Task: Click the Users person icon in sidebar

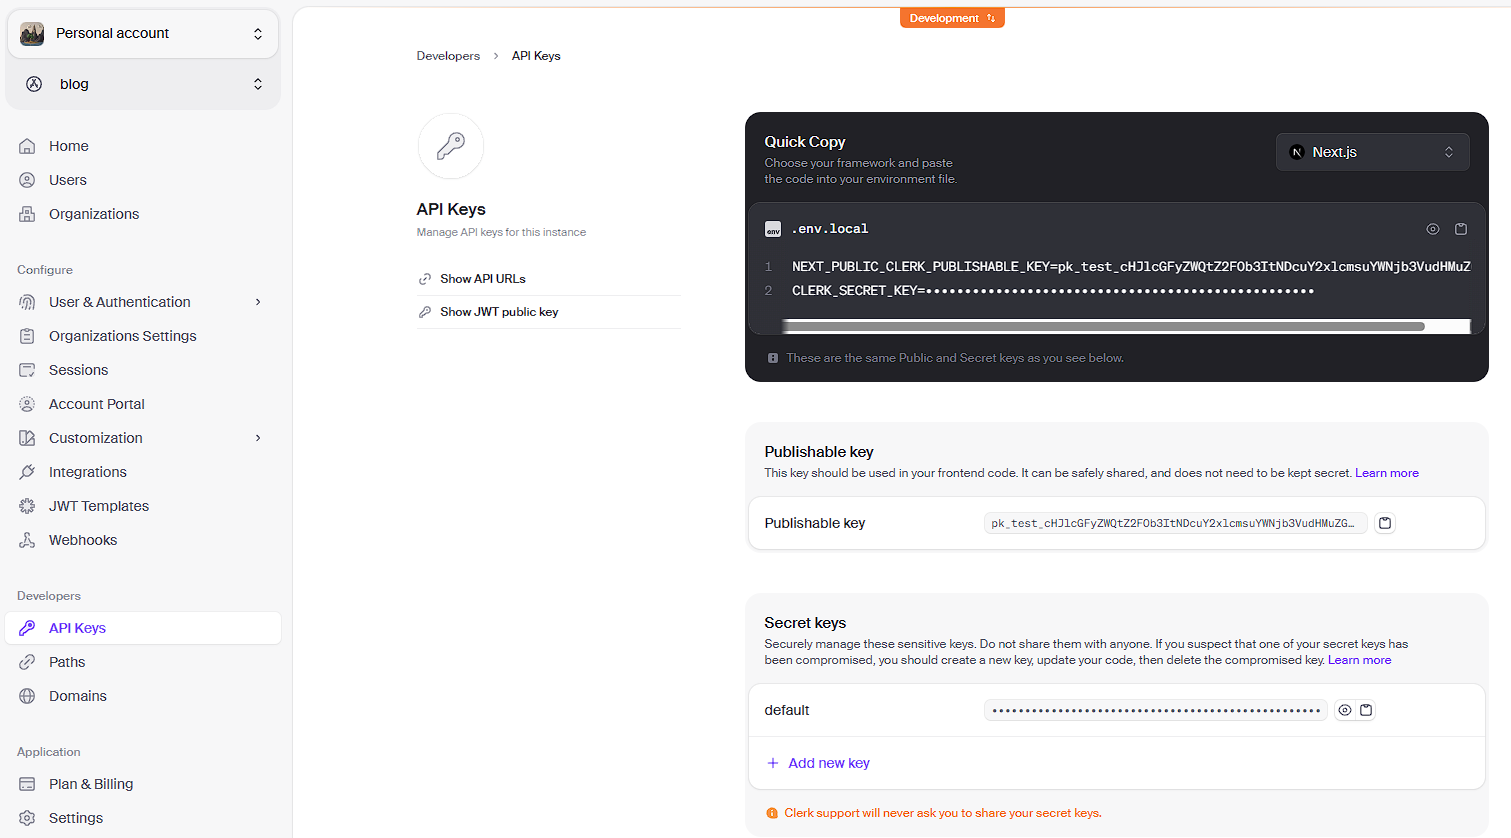Action: point(27,180)
